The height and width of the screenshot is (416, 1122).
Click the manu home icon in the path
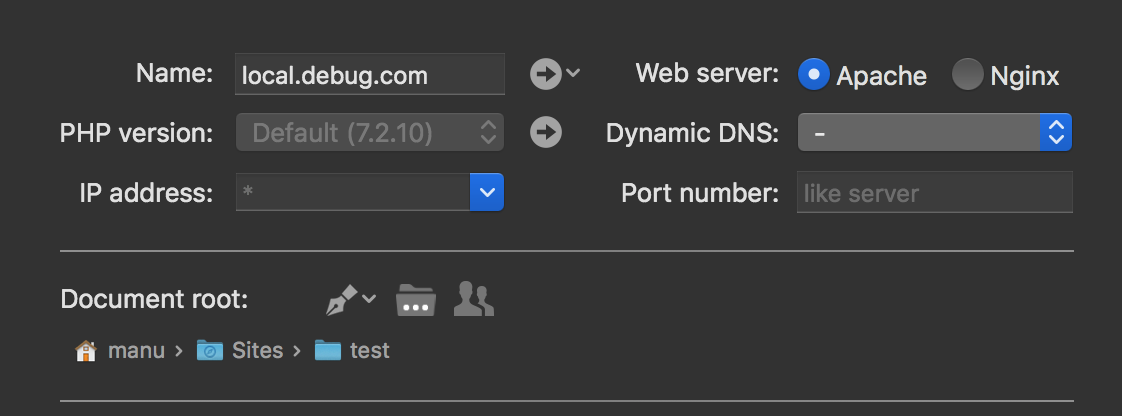coord(86,351)
